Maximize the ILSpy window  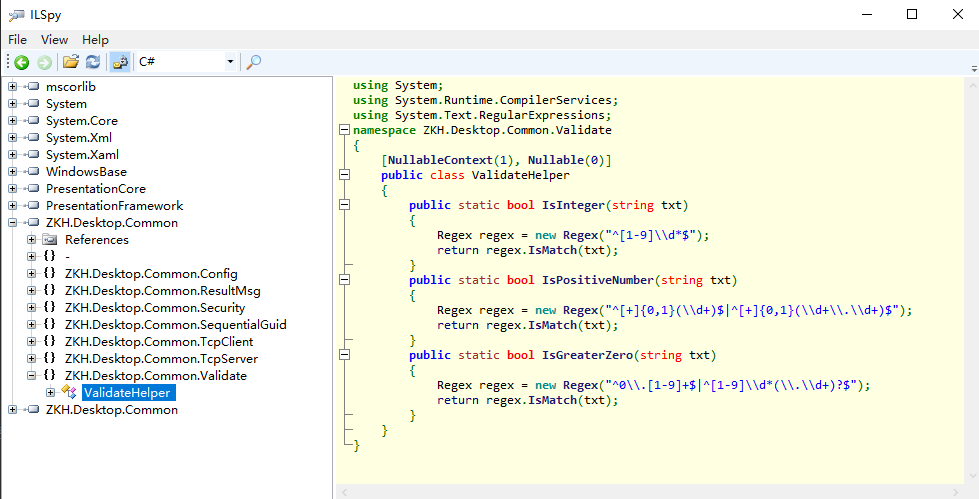(x=912, y=14)
